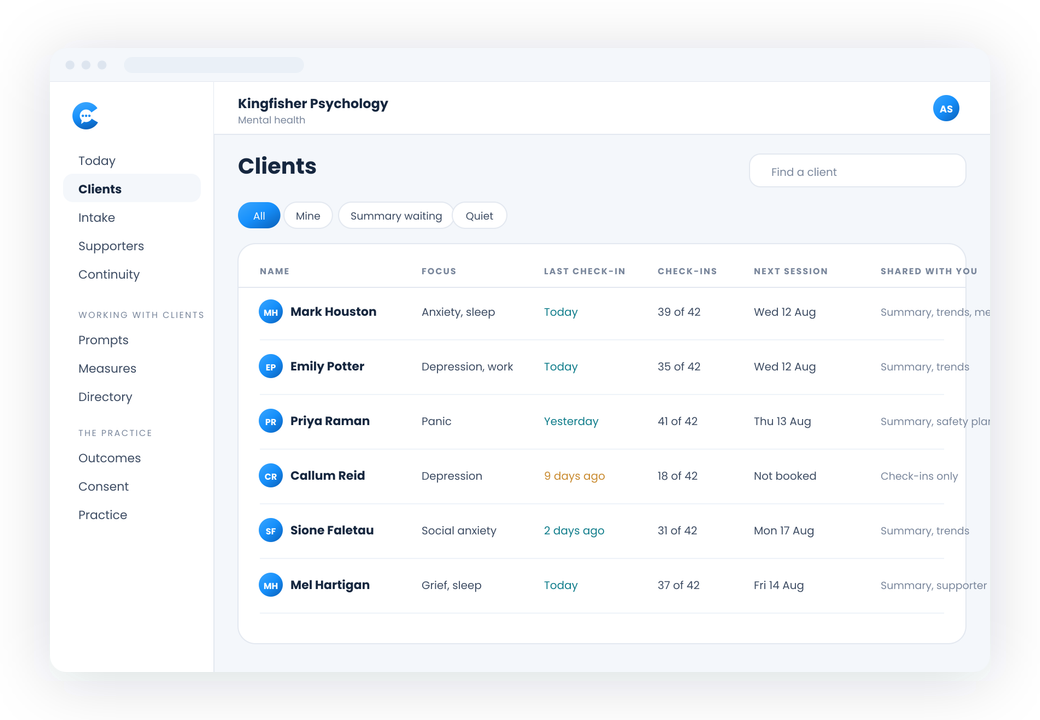Image resolution: width=1040 pixels, height=720 pixels.
Task: Select Priya Raman's PR avatar
Action: click(271, 421)
